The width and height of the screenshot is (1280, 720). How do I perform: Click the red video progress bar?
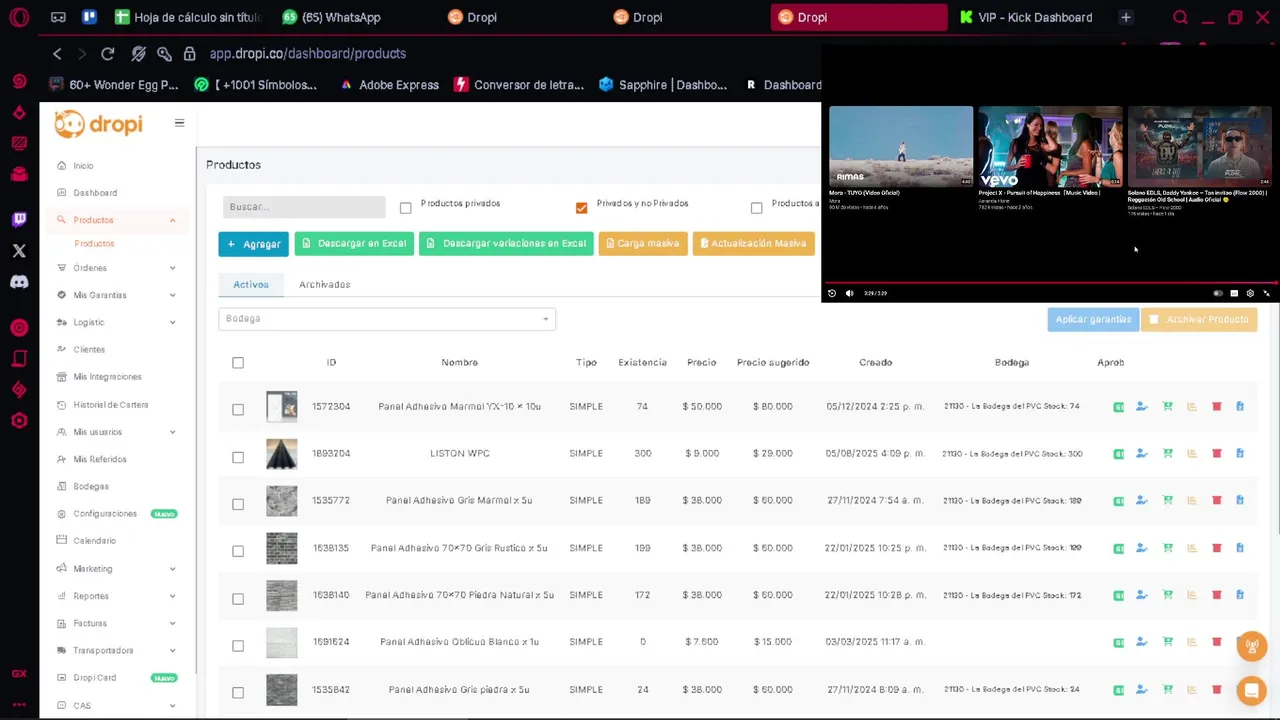1050,282
